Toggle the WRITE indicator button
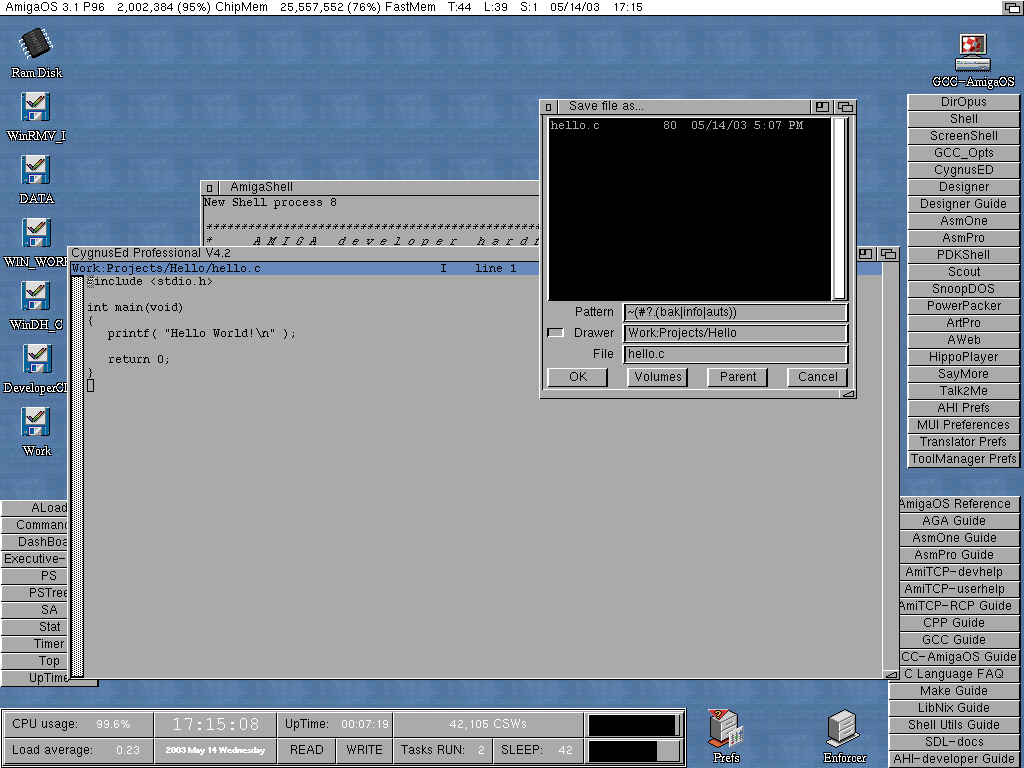Image resolution: width=1024 pixels, height=768 pixels. click(364, 749)
